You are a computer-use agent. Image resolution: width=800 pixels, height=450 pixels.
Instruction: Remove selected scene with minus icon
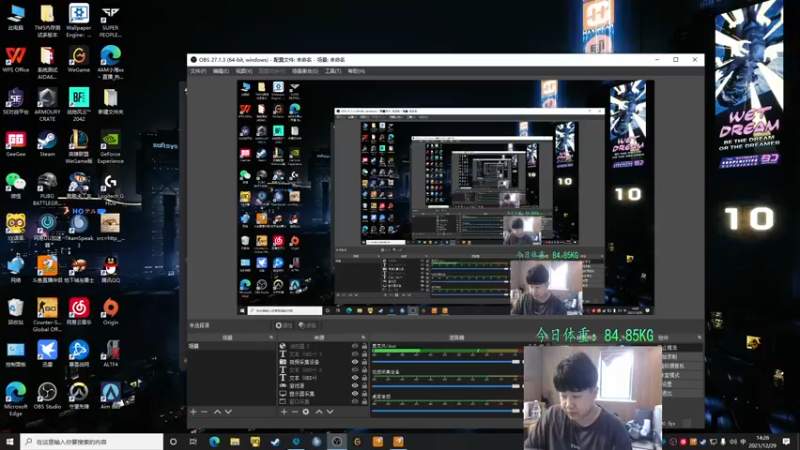click(x=204, y=411)
